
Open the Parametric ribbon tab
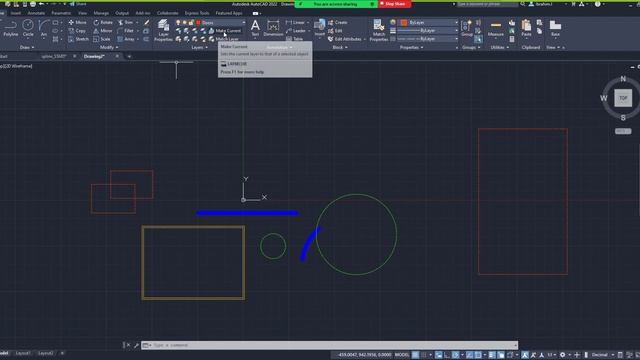[x=61, y=13]
